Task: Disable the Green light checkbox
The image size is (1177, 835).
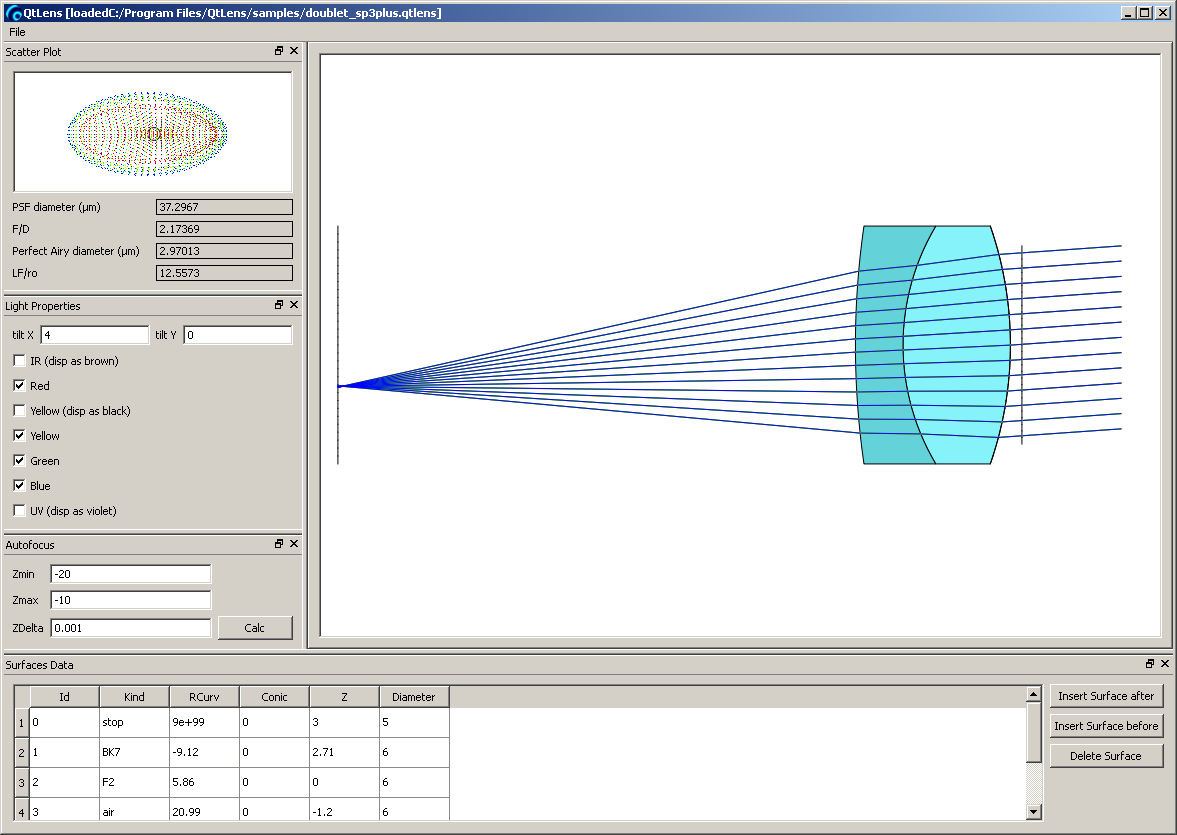Action: [x=20, y=461]
